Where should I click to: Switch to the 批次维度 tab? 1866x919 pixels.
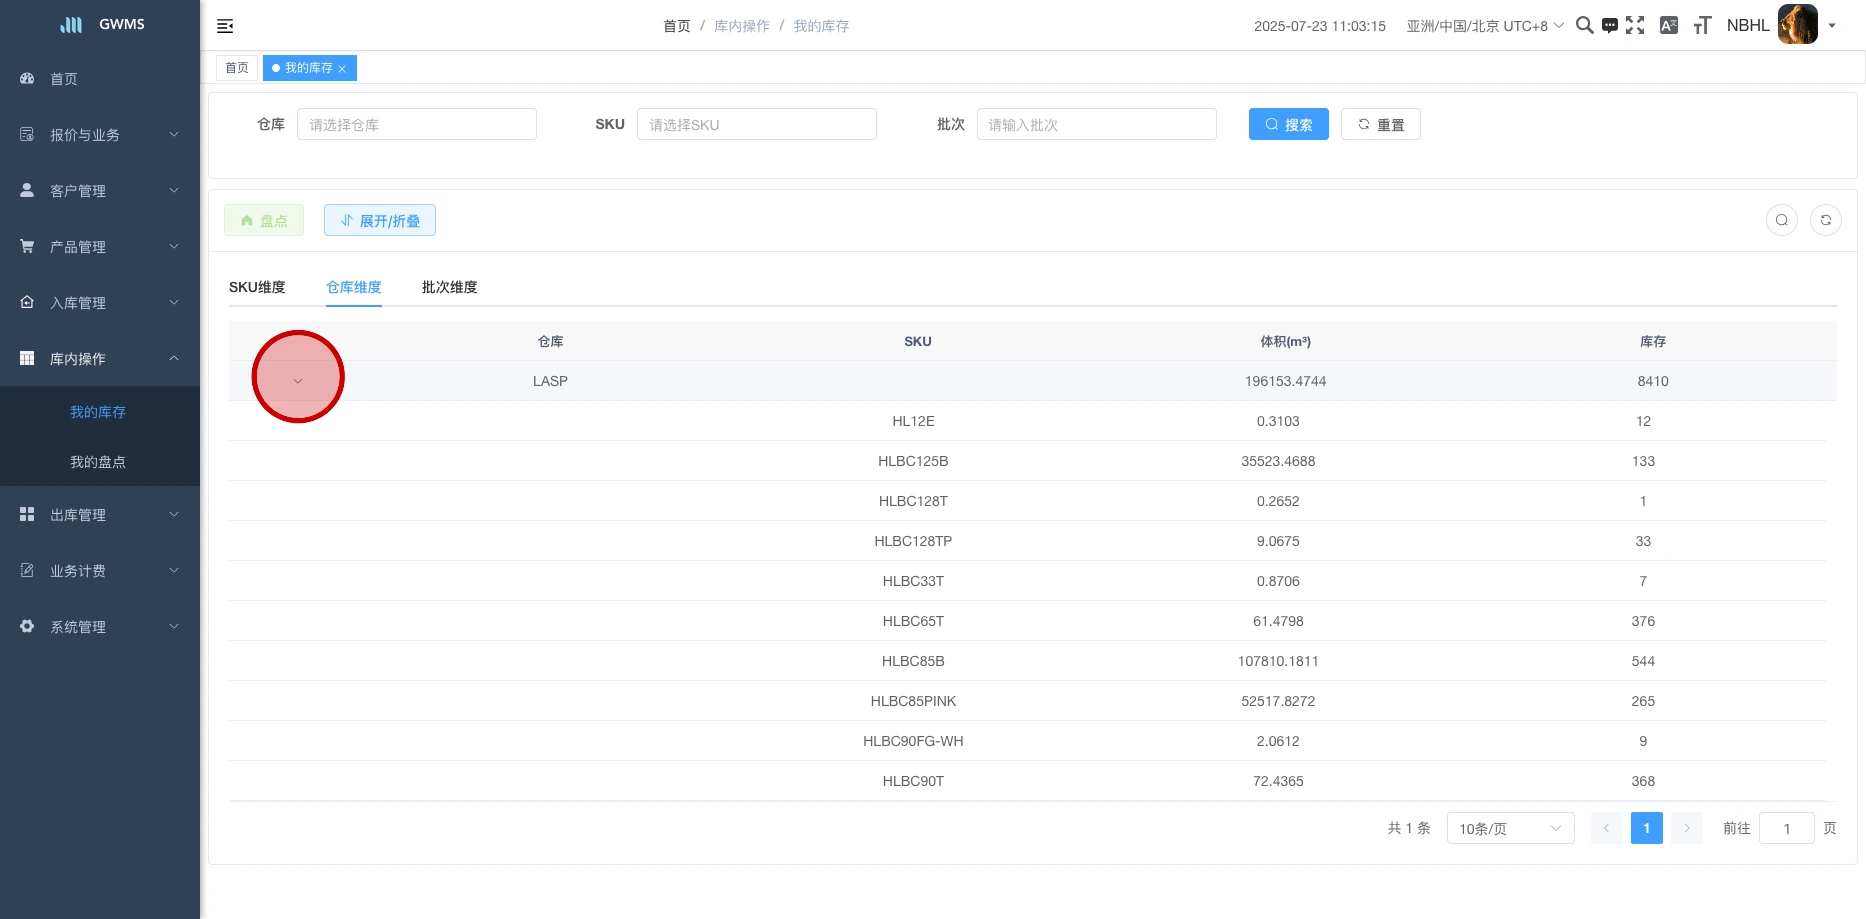[449, 287]
